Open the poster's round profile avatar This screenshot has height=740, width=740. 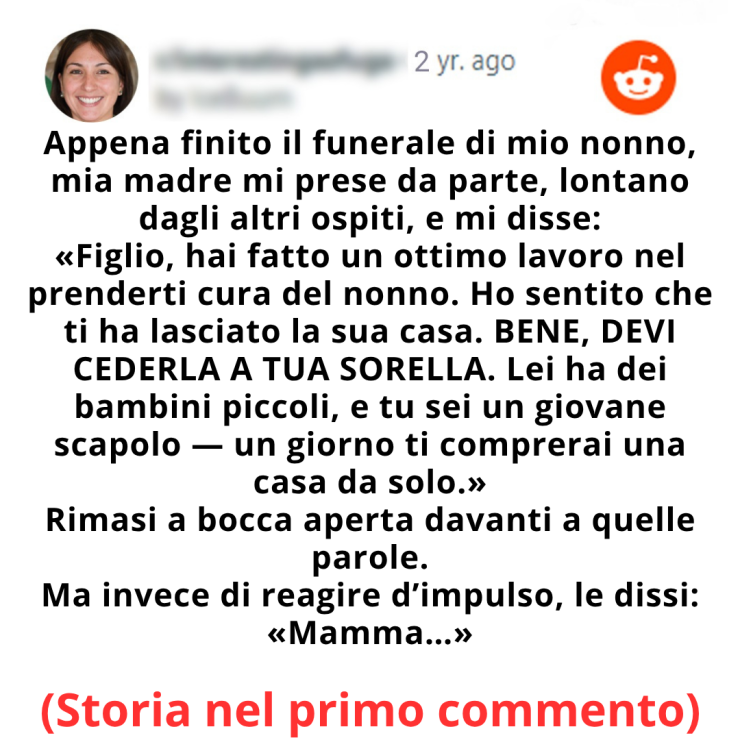click(x=92, y=76)
